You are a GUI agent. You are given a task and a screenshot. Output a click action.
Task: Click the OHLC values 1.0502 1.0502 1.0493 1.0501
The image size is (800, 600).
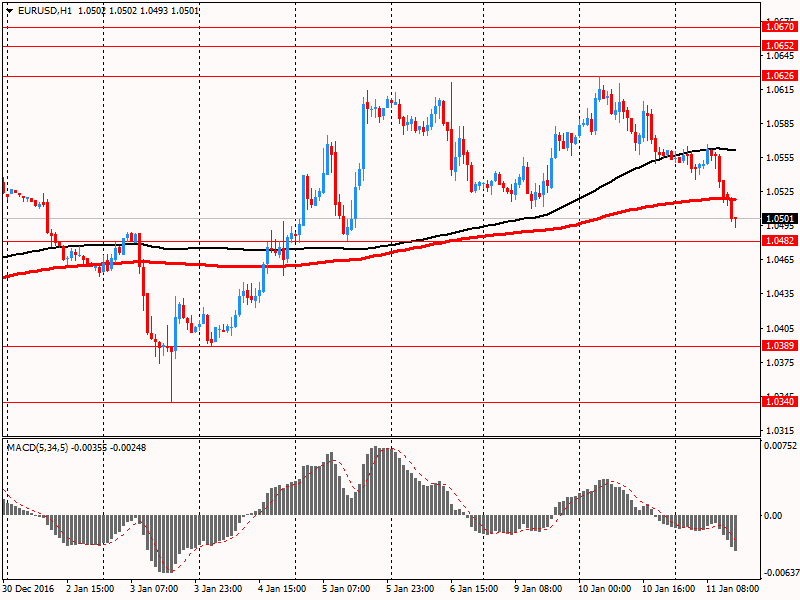(138, 10)
